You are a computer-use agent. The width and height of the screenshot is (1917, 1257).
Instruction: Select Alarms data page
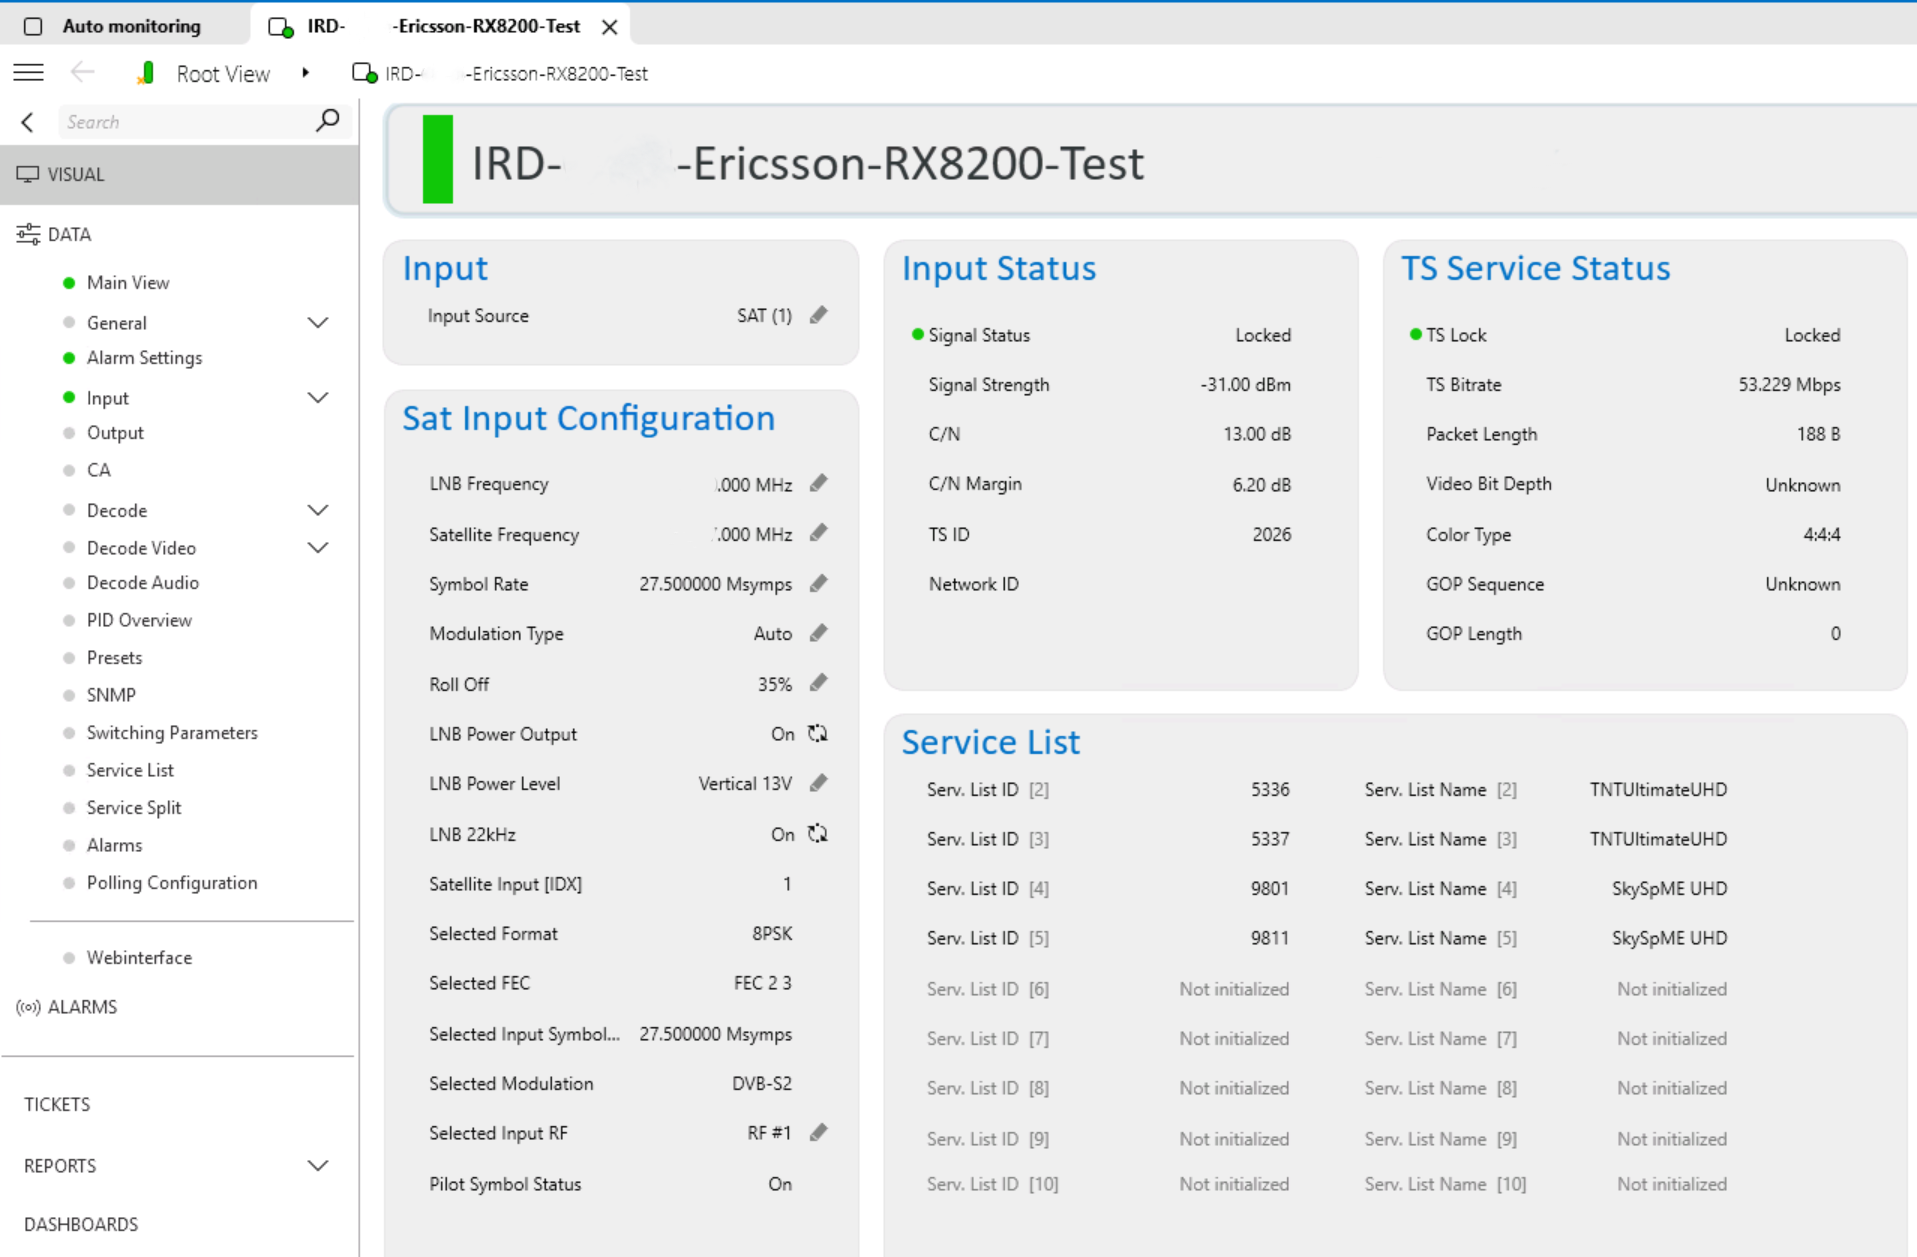click(x=114, y=845)
